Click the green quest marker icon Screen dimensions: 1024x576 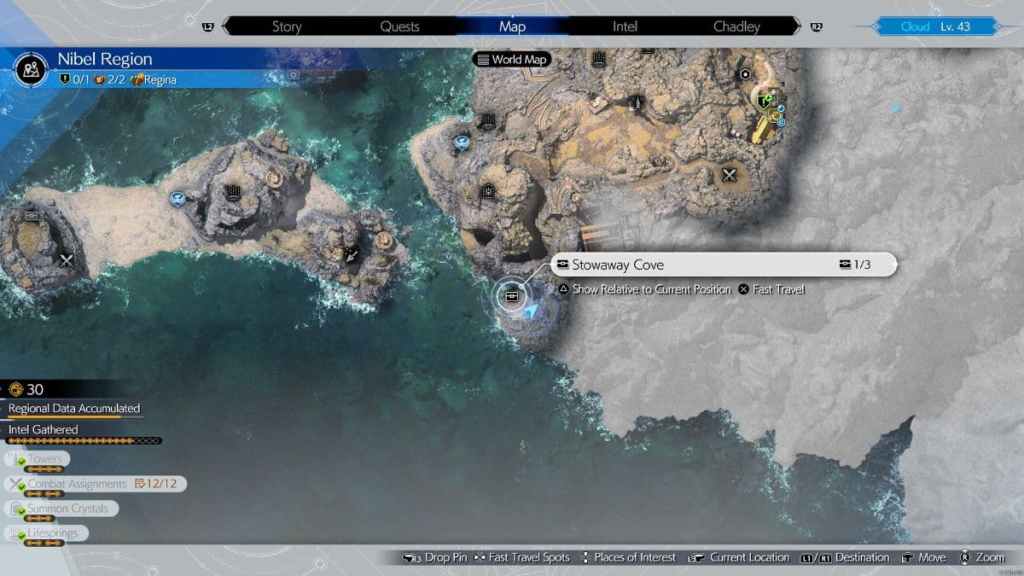click(764, 101)
